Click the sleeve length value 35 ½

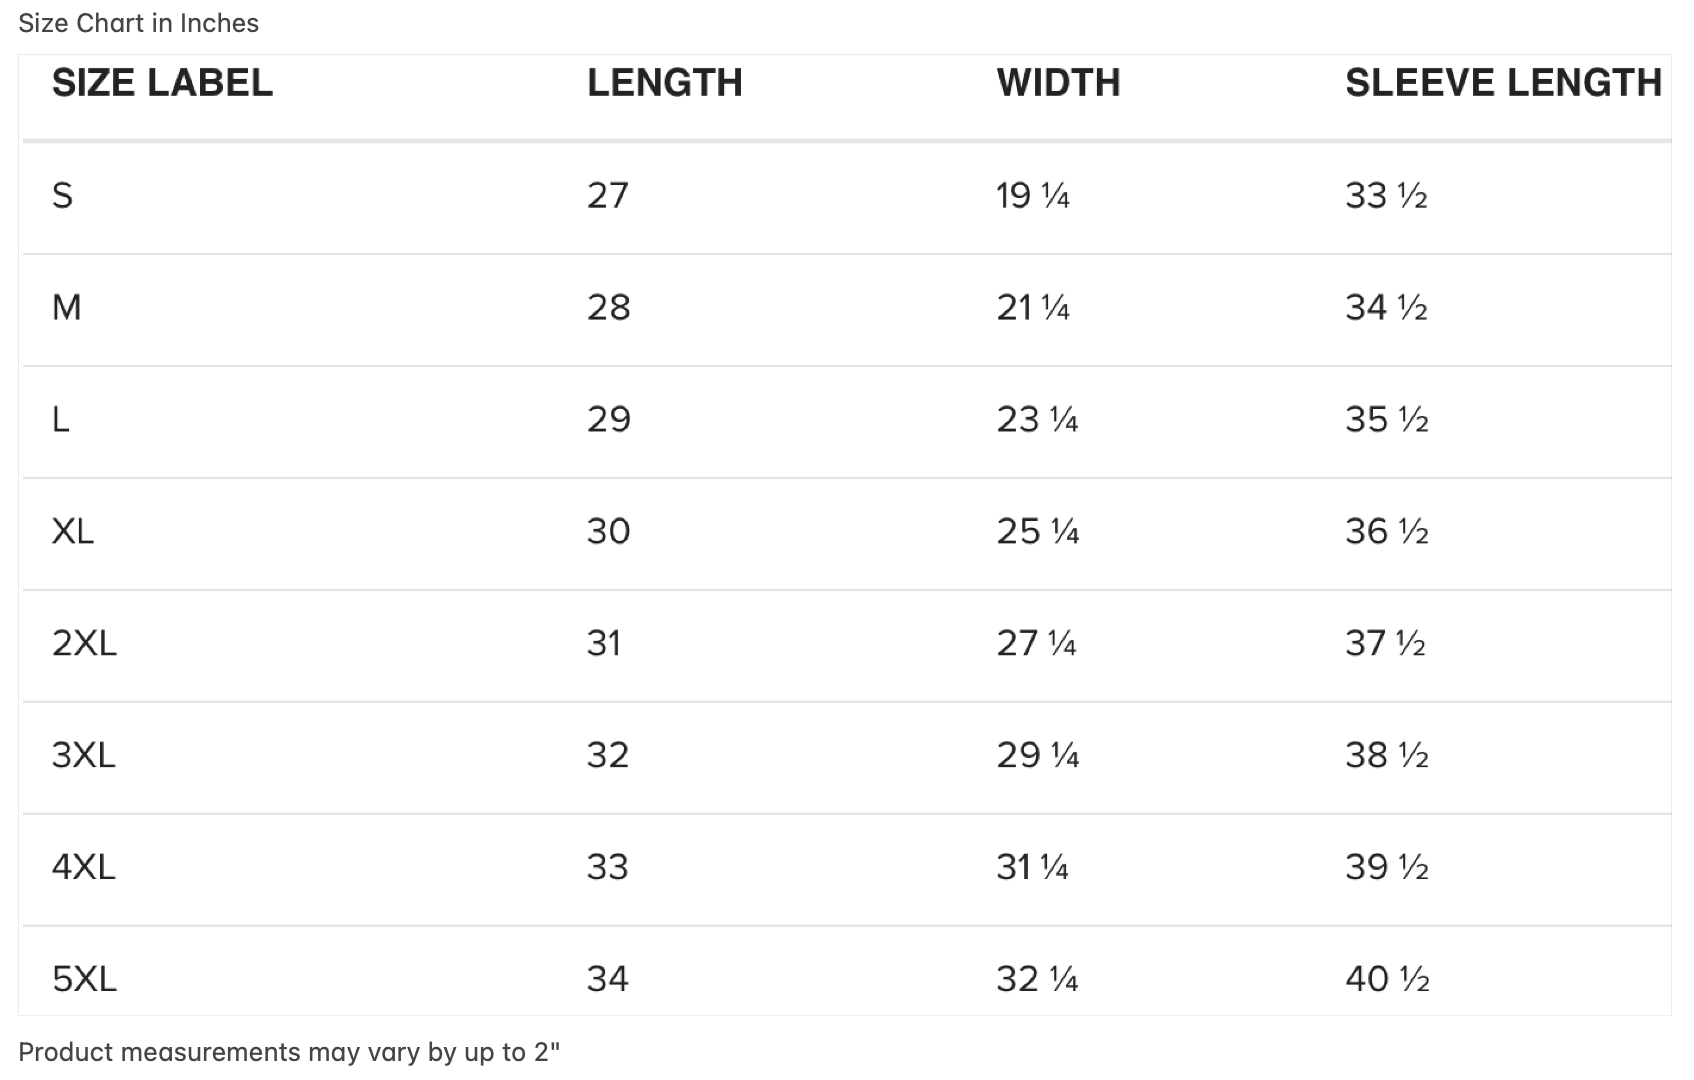coord(1387,419)
